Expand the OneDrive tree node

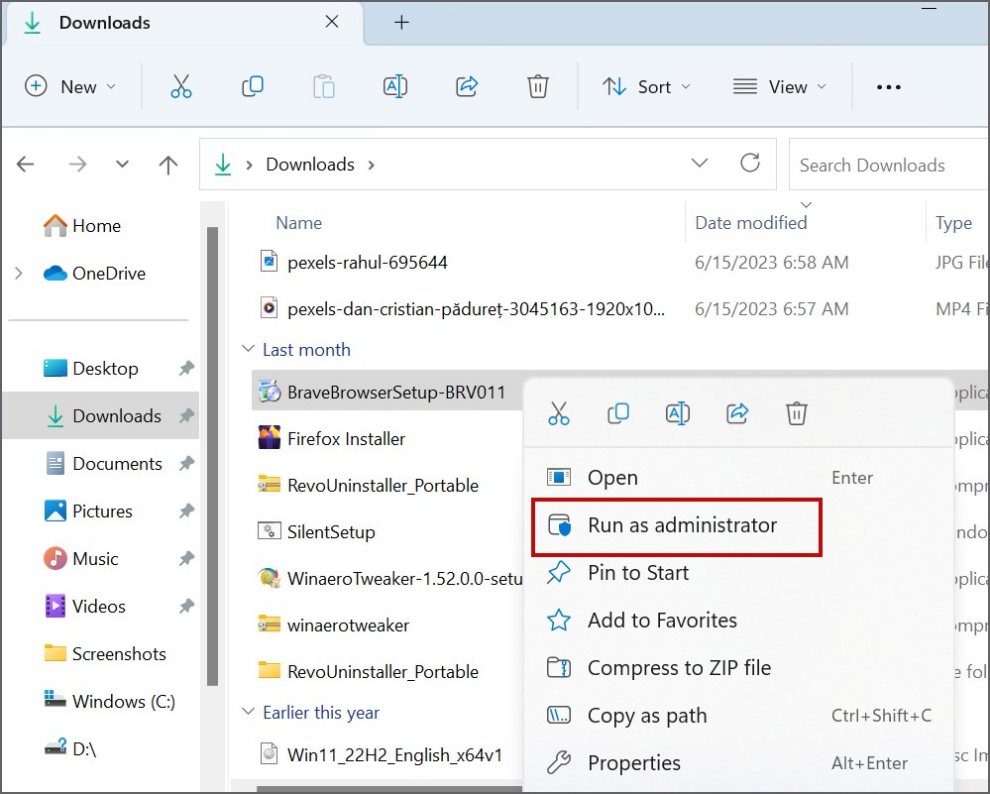pos(19,273)
